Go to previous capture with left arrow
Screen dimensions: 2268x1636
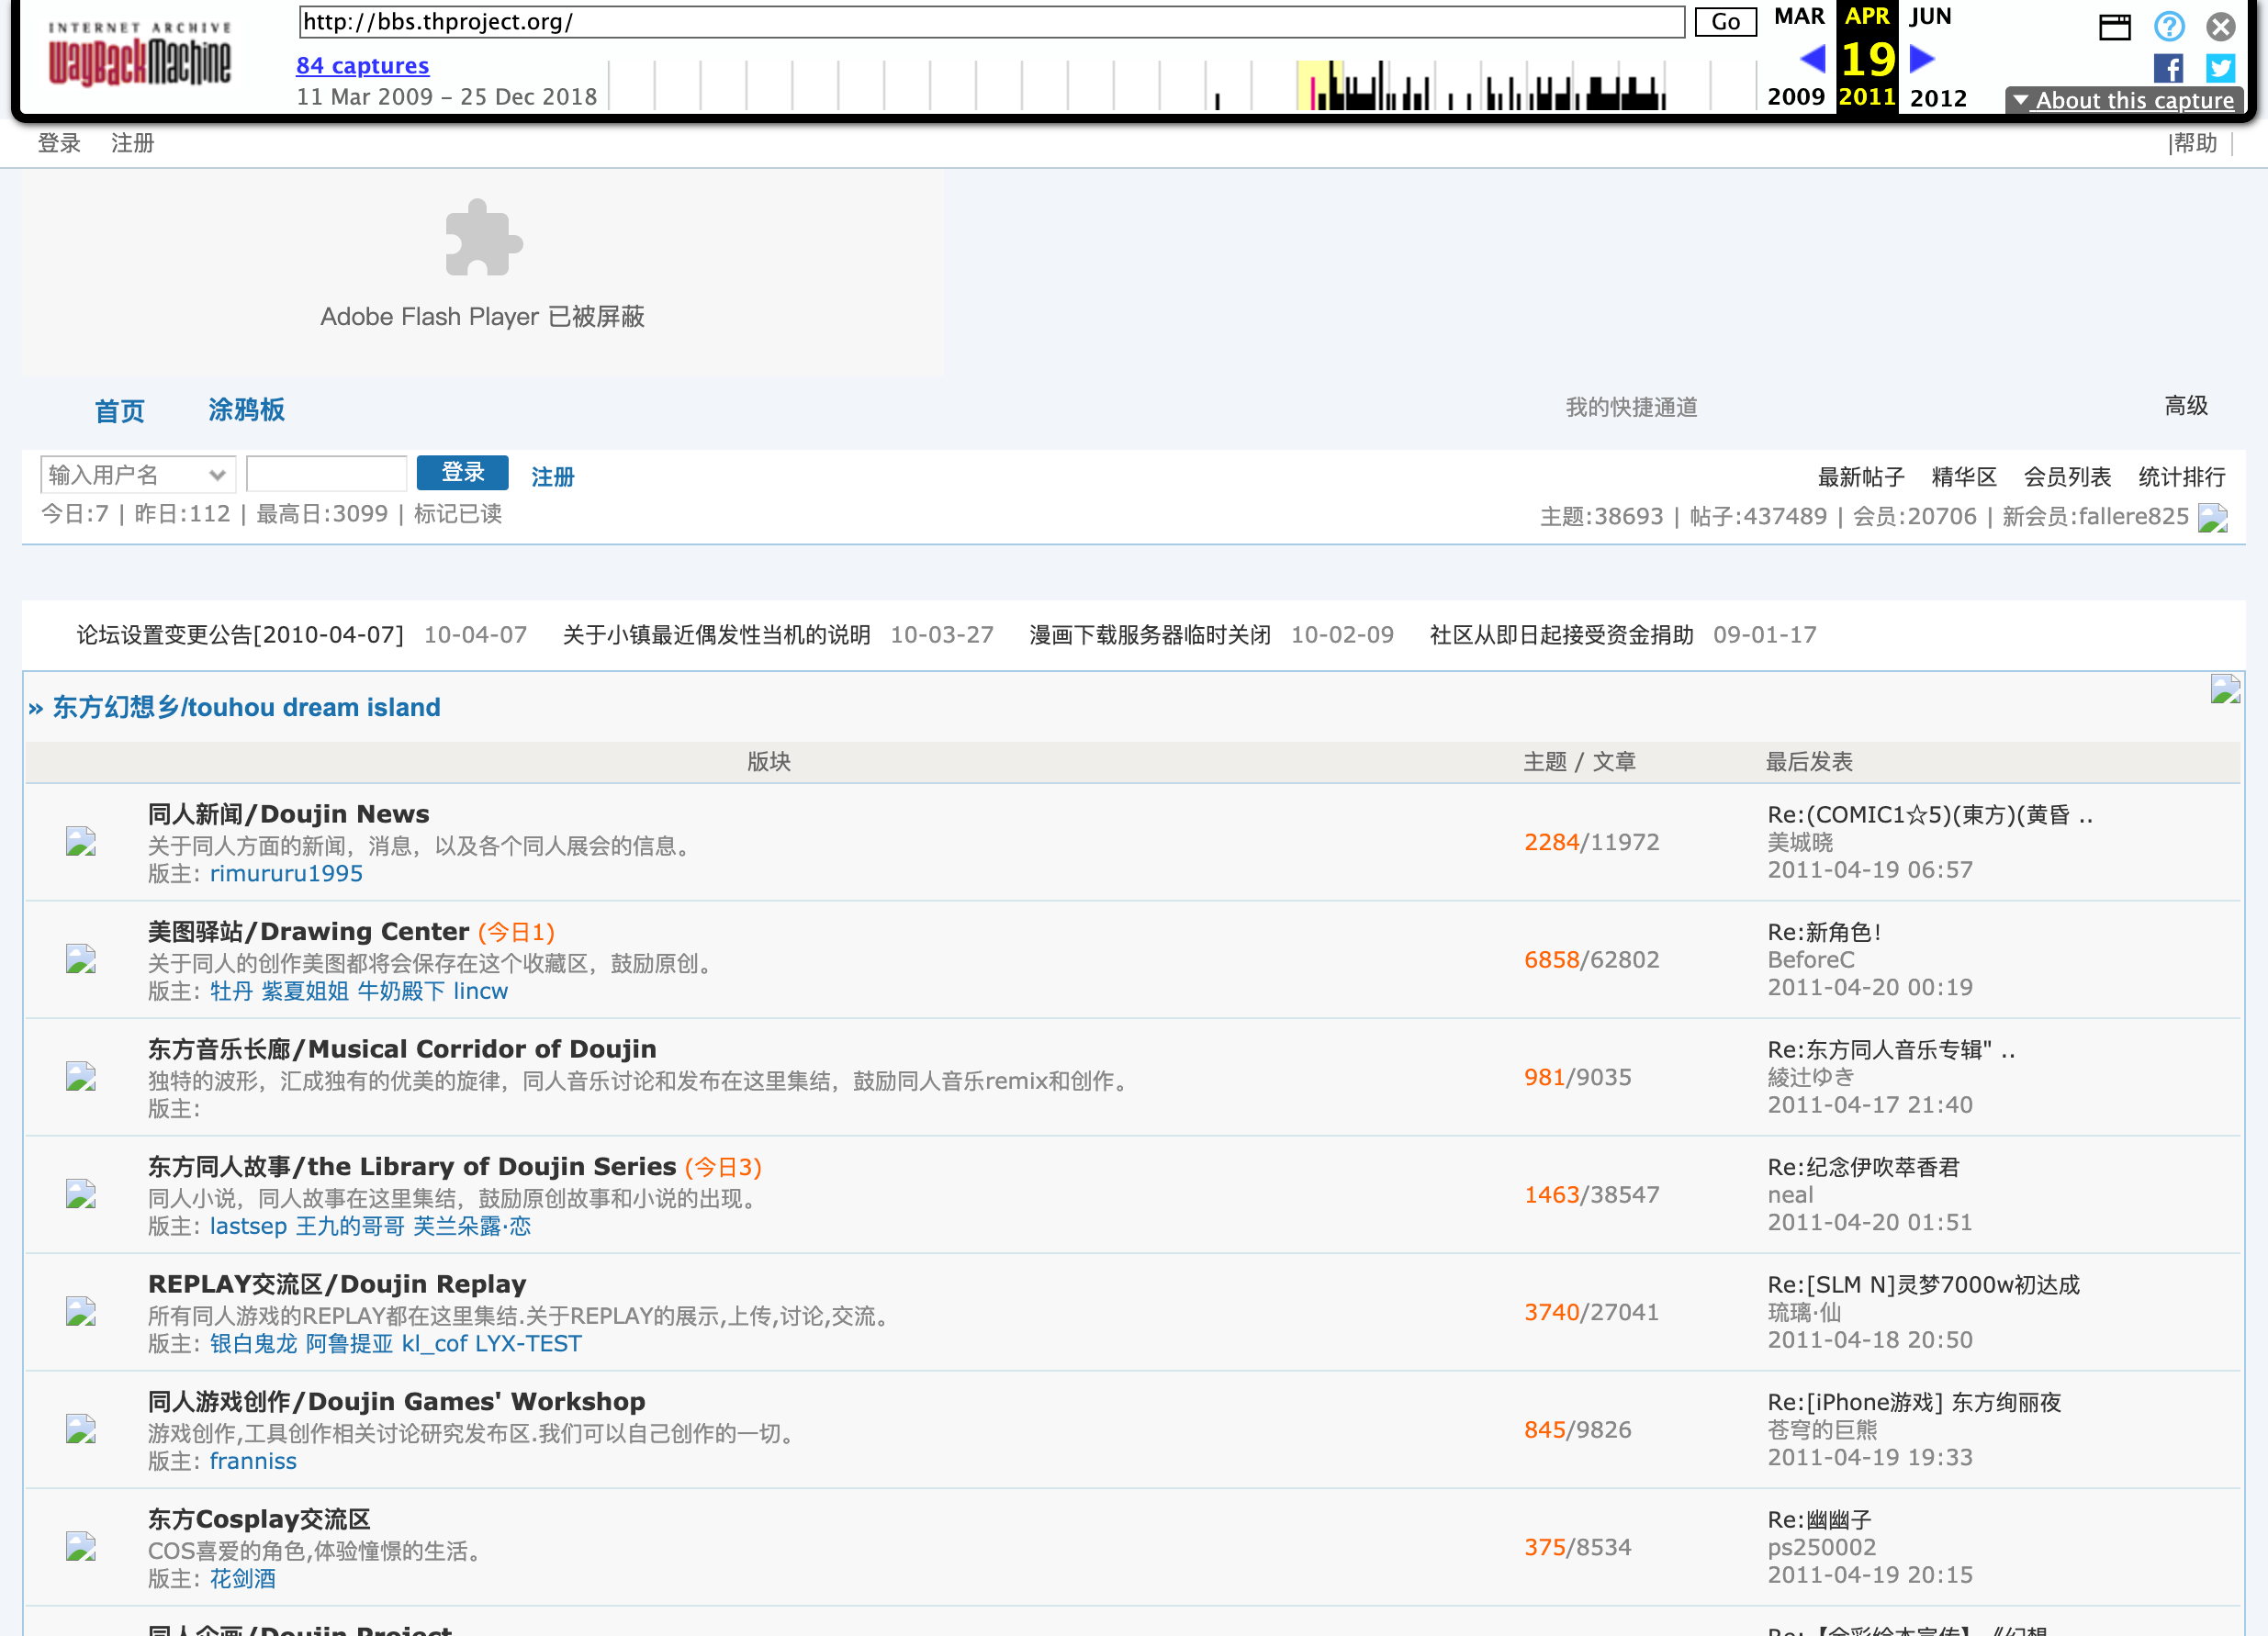[1812, 59]
